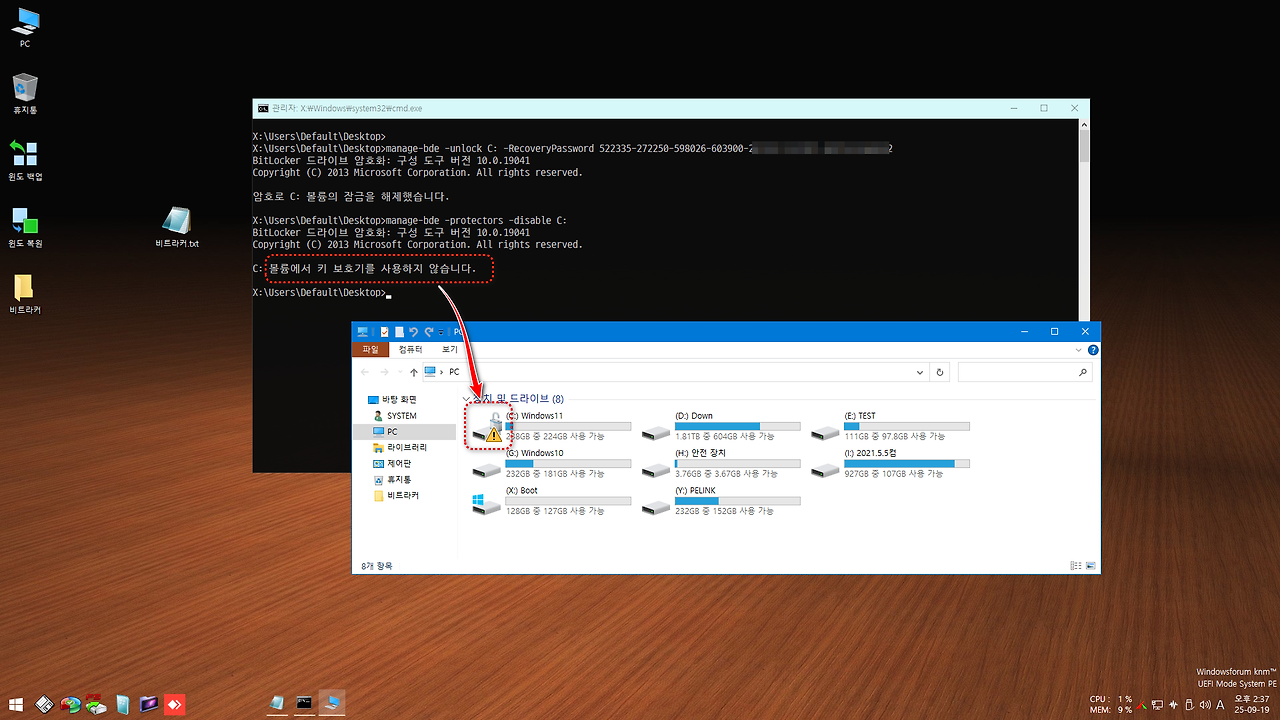Open the PC desktop icon
Screen dimensions: 1280x720
pyautogui.click(x=25, y=28)
